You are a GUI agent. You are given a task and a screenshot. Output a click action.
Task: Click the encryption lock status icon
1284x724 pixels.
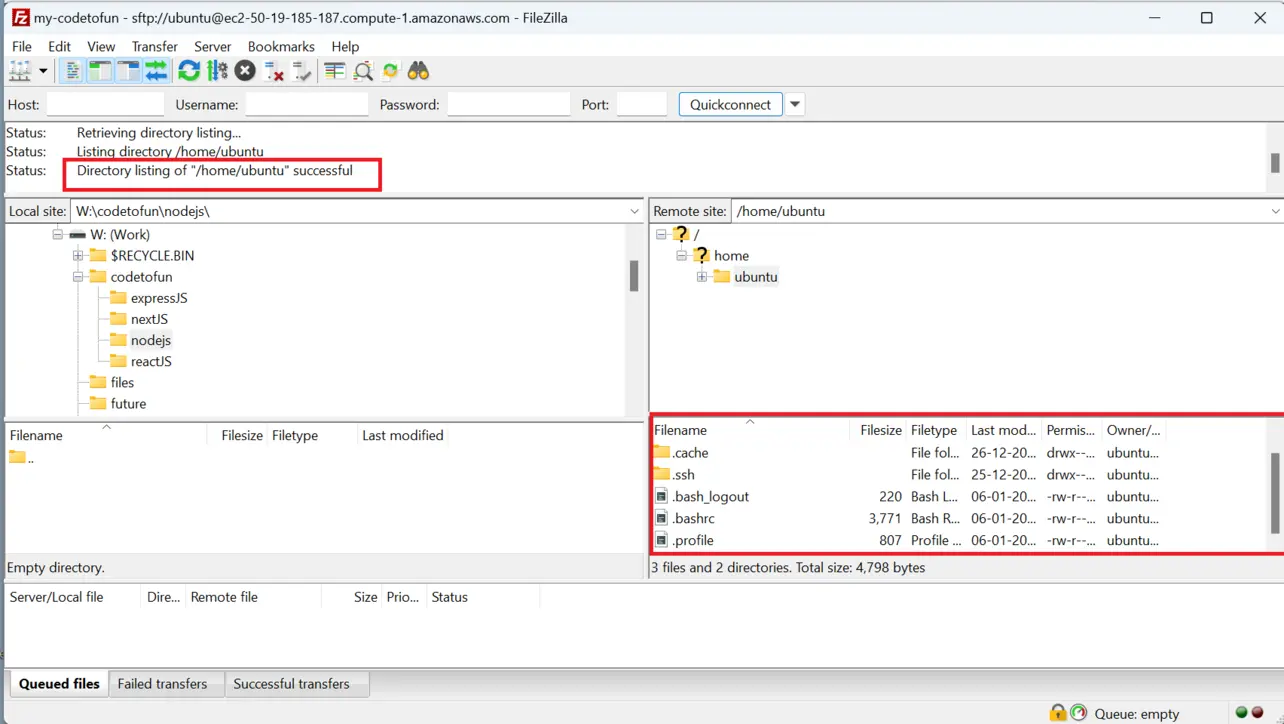(x=1057, y=713)
